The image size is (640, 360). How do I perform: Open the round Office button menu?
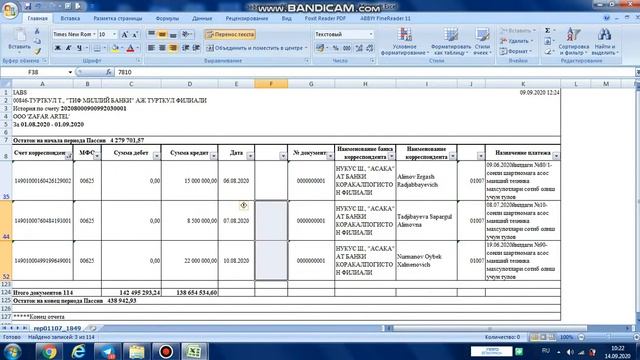[x=10, y=10]
